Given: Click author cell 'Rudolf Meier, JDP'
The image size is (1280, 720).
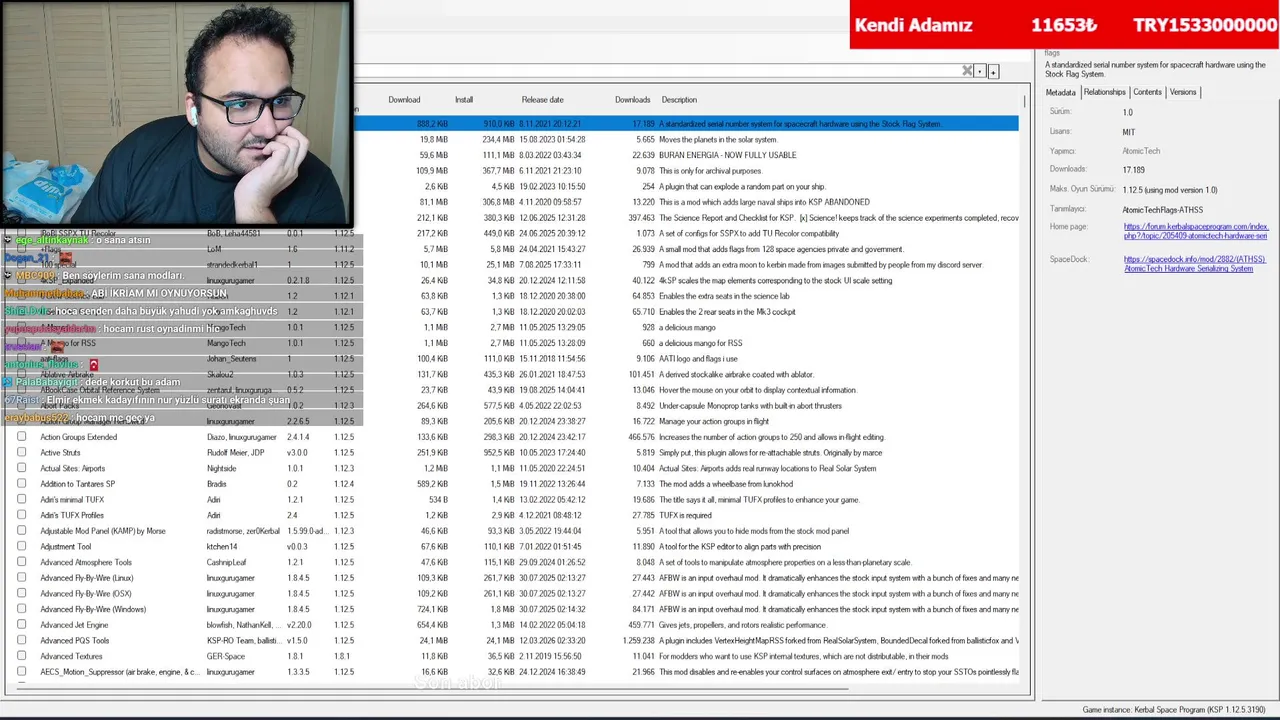Looking at the screenshot, I should coord(236,453).
